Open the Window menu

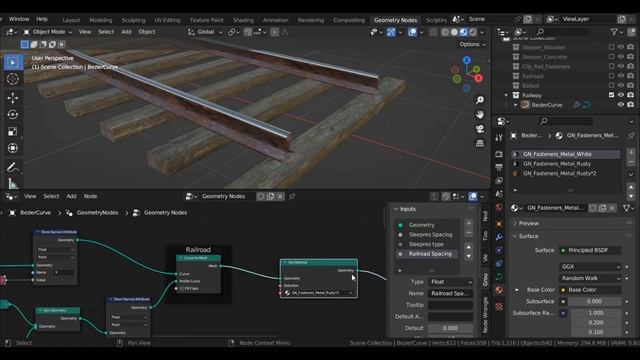coord(19,19)
